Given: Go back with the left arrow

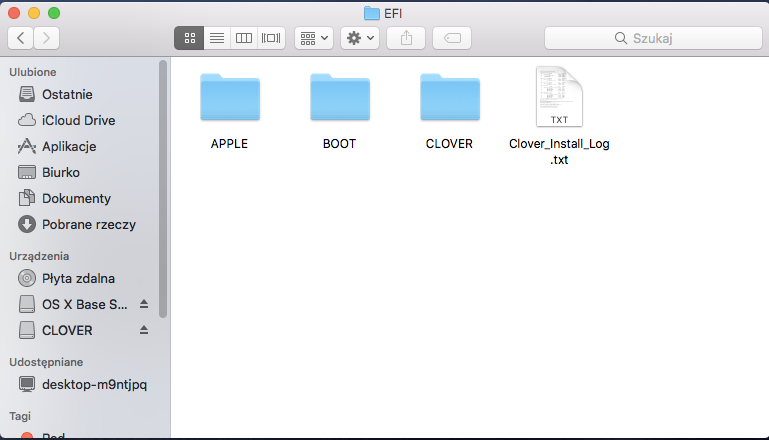Looking at the screenshot, I should [x=21, y=38].
